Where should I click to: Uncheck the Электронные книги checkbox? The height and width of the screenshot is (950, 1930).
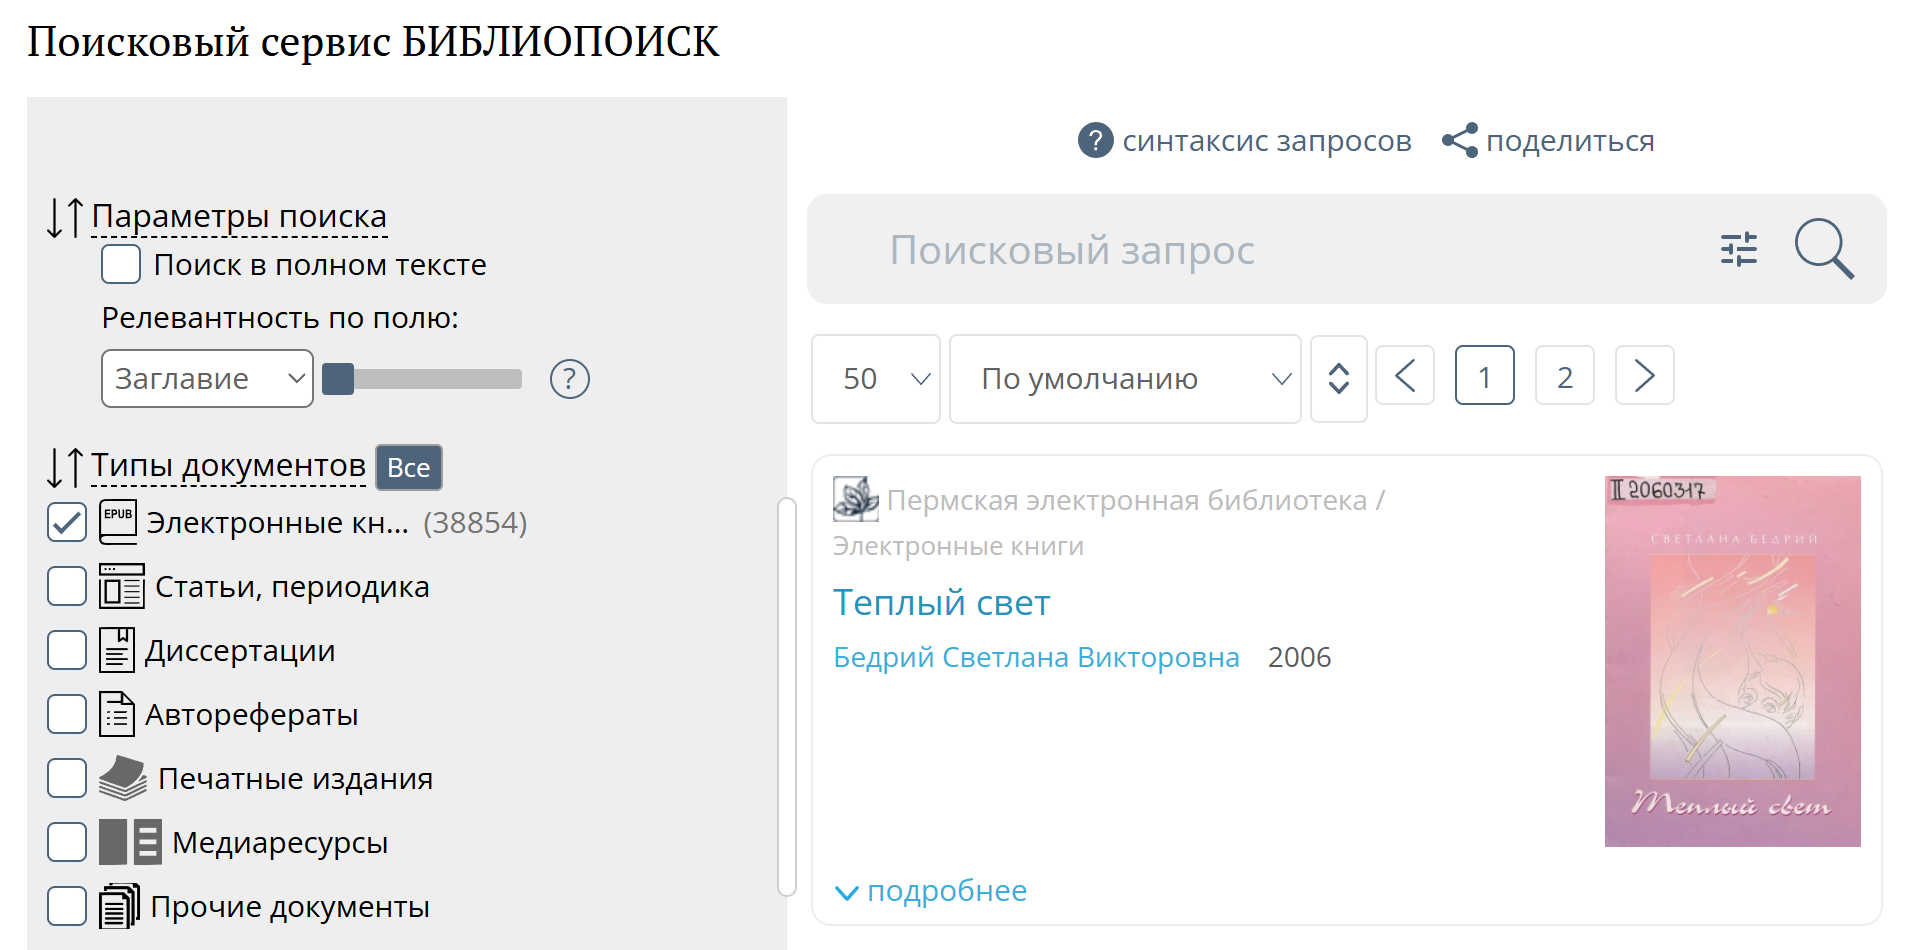(67, 523)
